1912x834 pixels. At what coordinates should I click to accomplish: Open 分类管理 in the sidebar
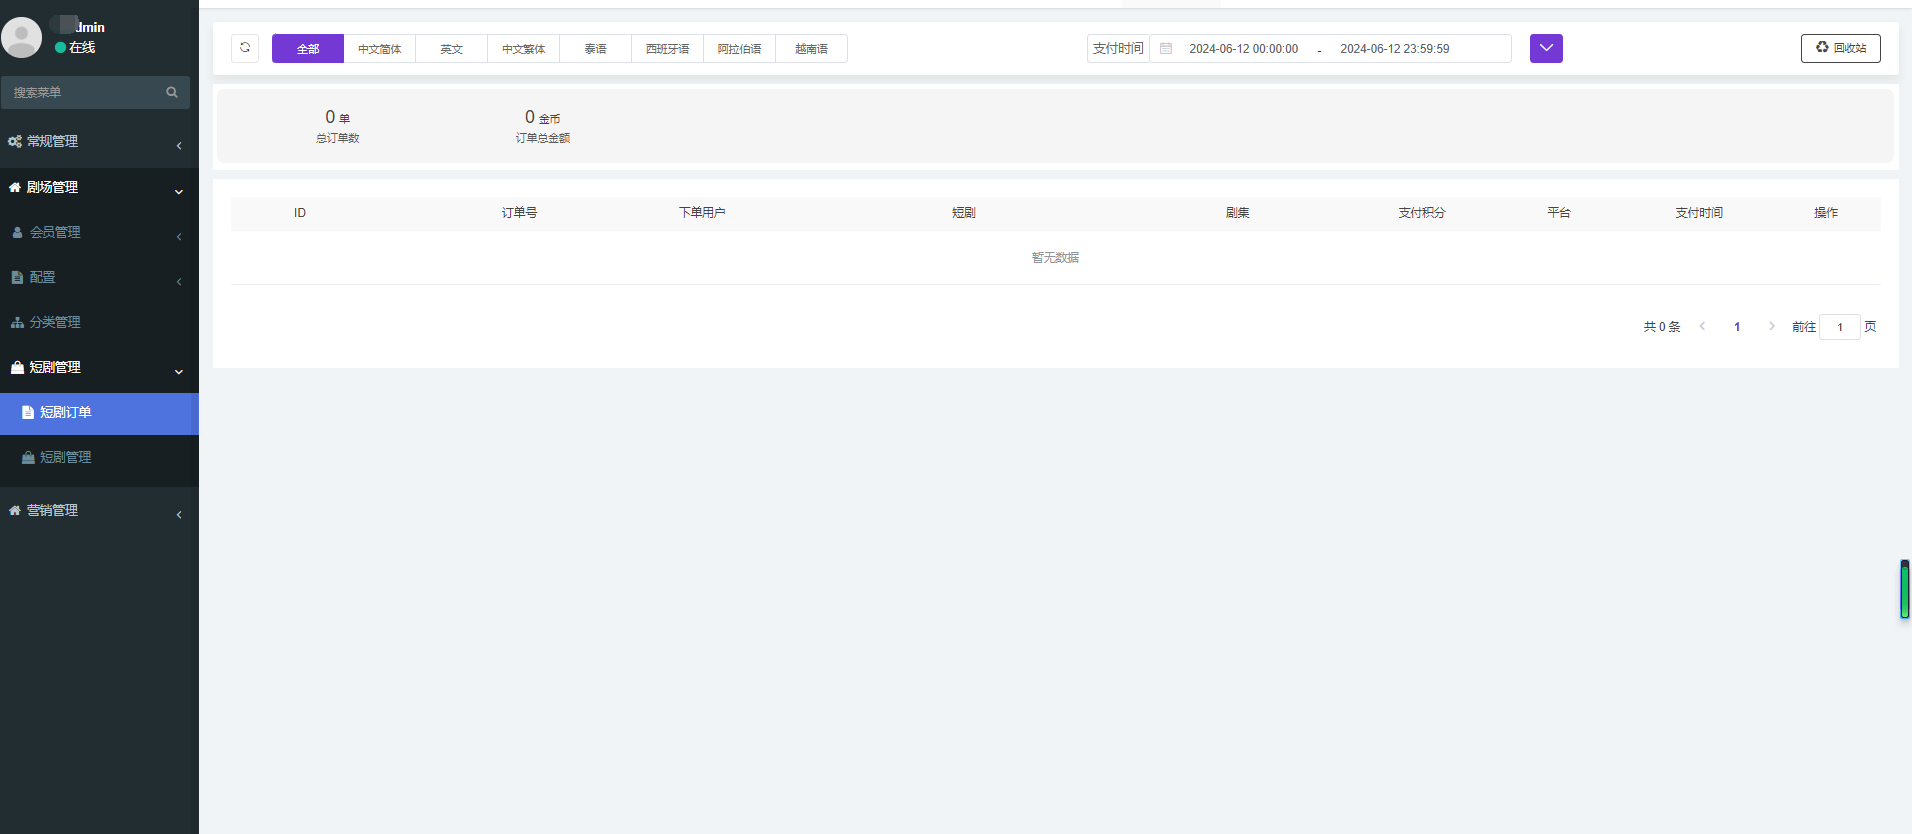(x=56, y=322)
